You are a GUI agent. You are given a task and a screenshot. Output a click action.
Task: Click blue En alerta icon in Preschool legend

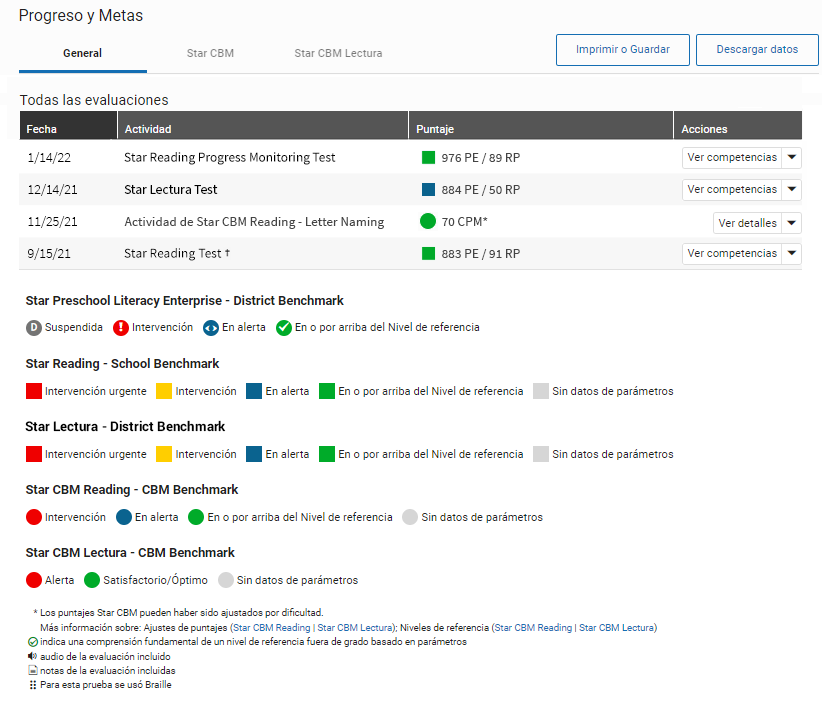211,328
